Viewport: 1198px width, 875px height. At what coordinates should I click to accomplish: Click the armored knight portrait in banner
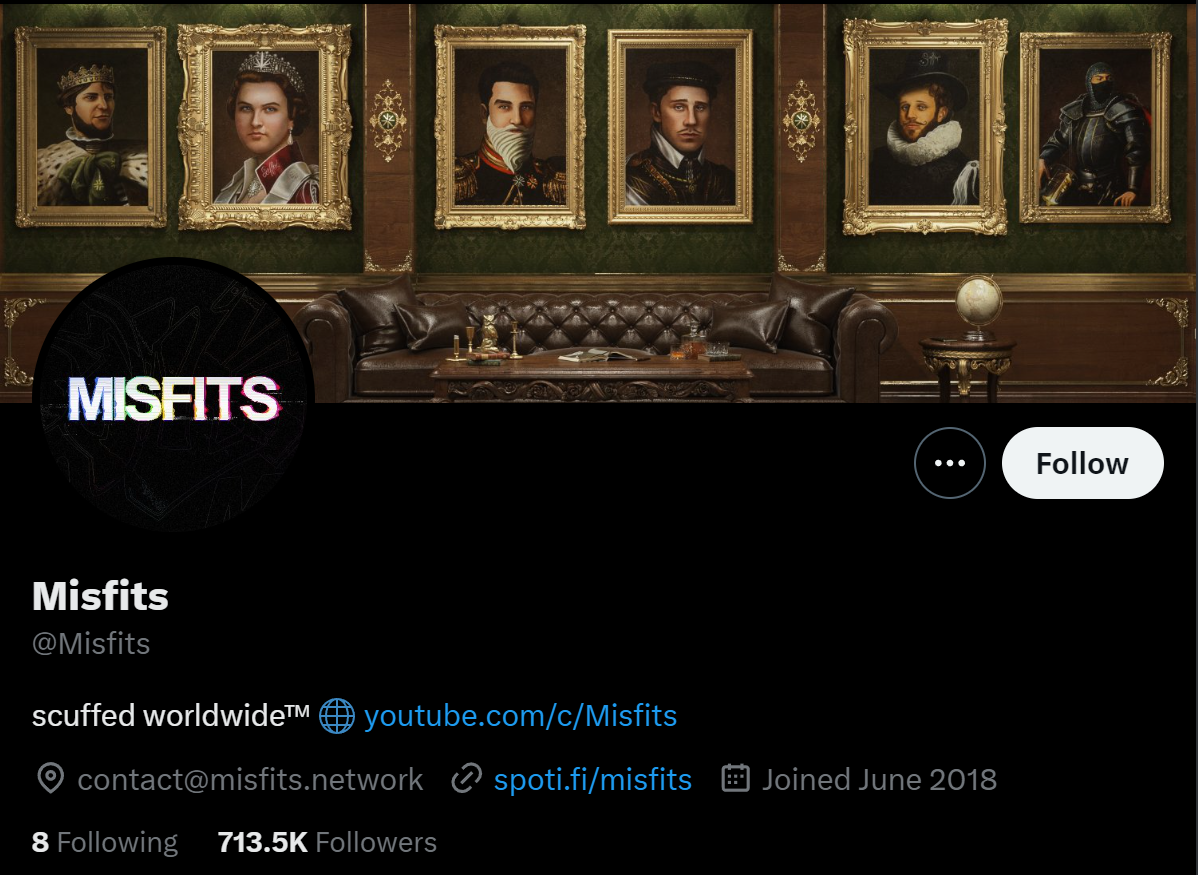1096,128
